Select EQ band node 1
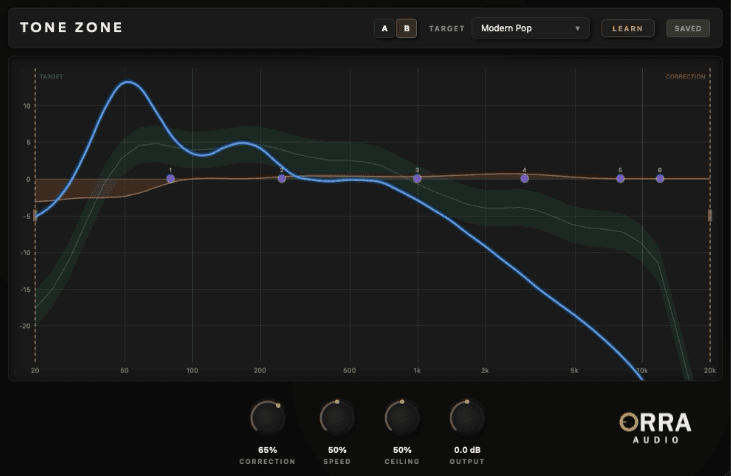The height and width of the screenshot is (476, 731). pos(170,179)
